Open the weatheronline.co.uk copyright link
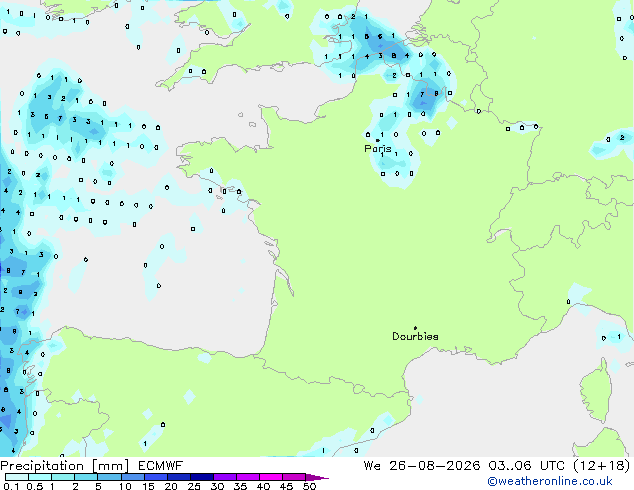The image size is (634, 490). pyautogui.click(x=550, y=481)
